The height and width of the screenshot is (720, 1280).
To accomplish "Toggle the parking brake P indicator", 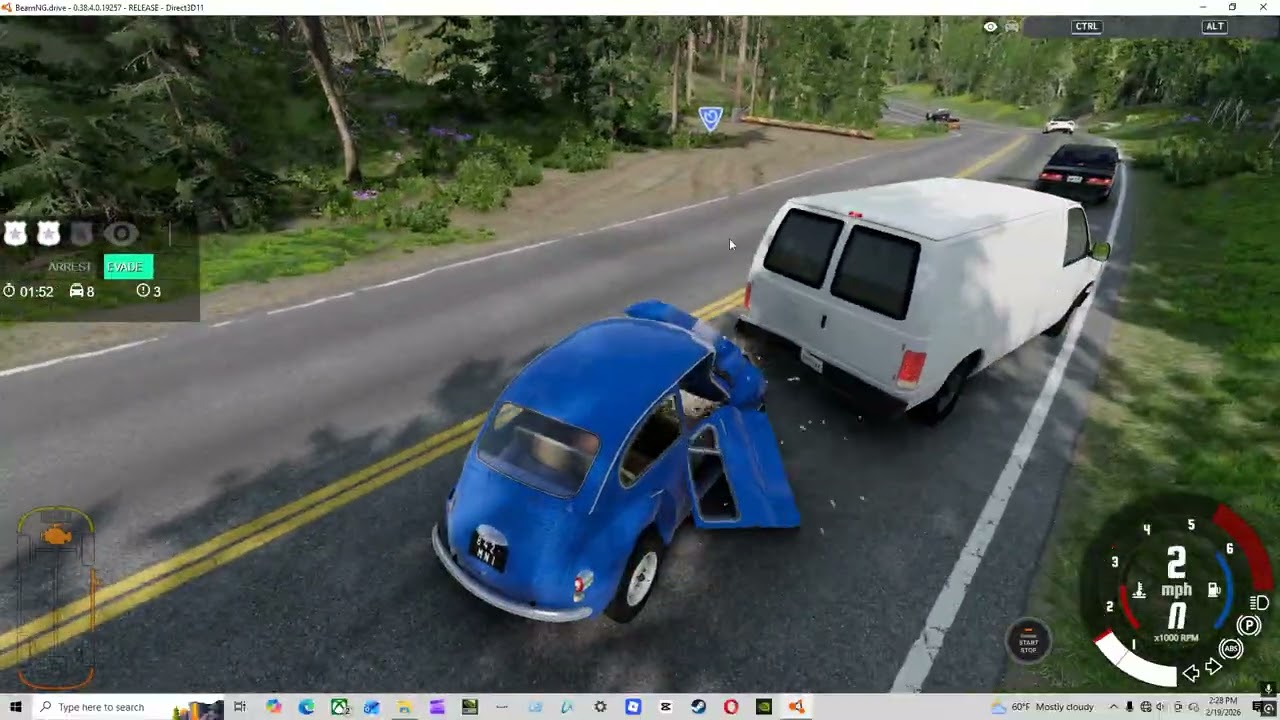I will point(1249,625).
